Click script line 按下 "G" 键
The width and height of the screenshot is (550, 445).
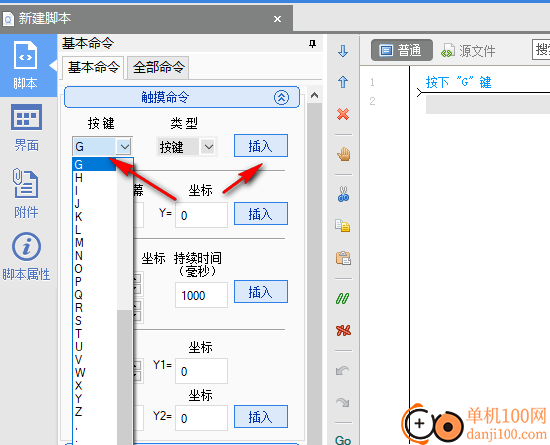tap(458, 82)
